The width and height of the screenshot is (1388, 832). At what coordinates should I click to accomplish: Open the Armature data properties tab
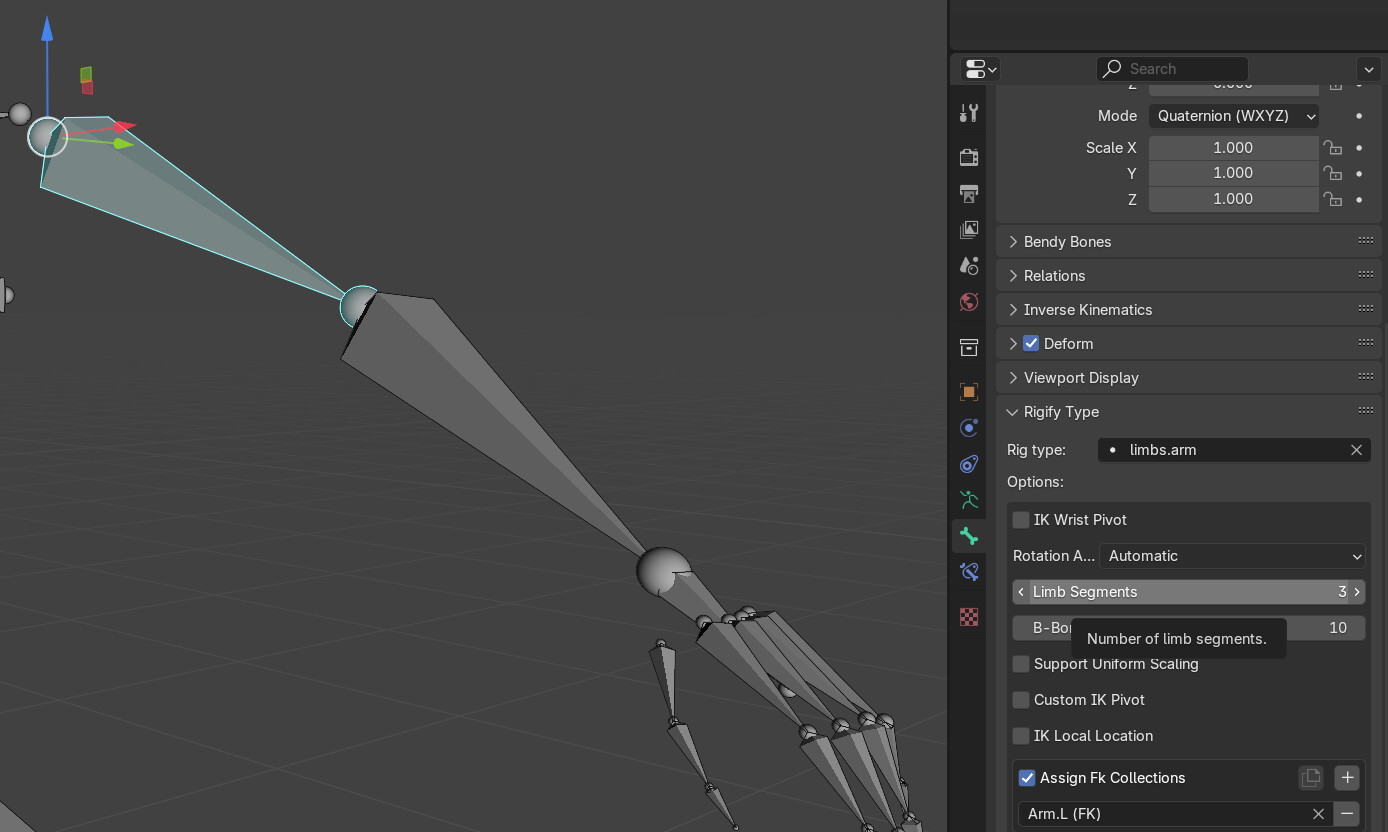[968, 499]
